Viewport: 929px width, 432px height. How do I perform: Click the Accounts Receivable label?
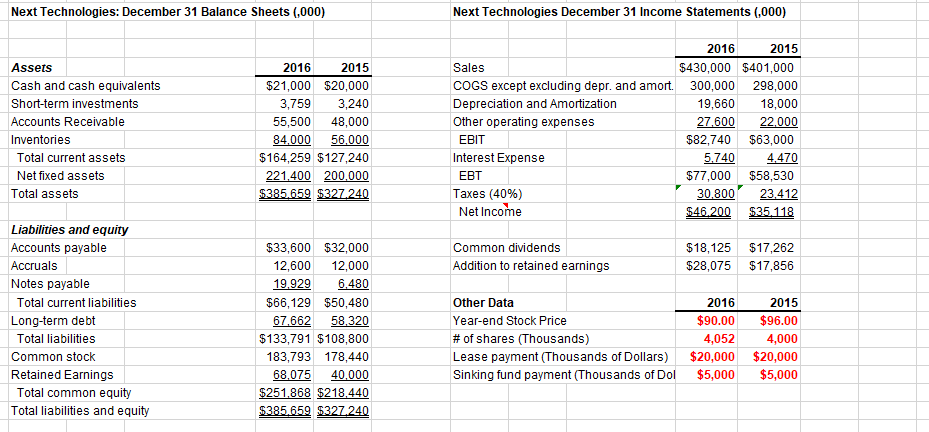point(69,122)
